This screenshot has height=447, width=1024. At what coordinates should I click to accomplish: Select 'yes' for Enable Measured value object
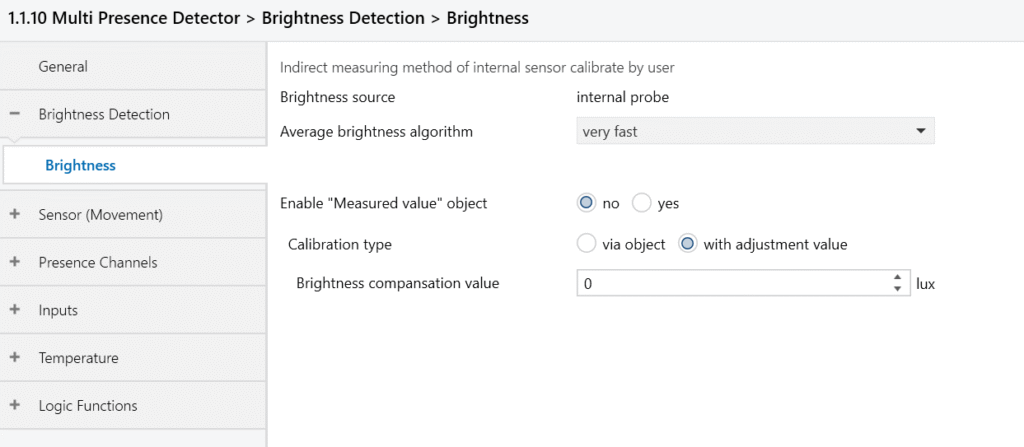click(641, 203)
